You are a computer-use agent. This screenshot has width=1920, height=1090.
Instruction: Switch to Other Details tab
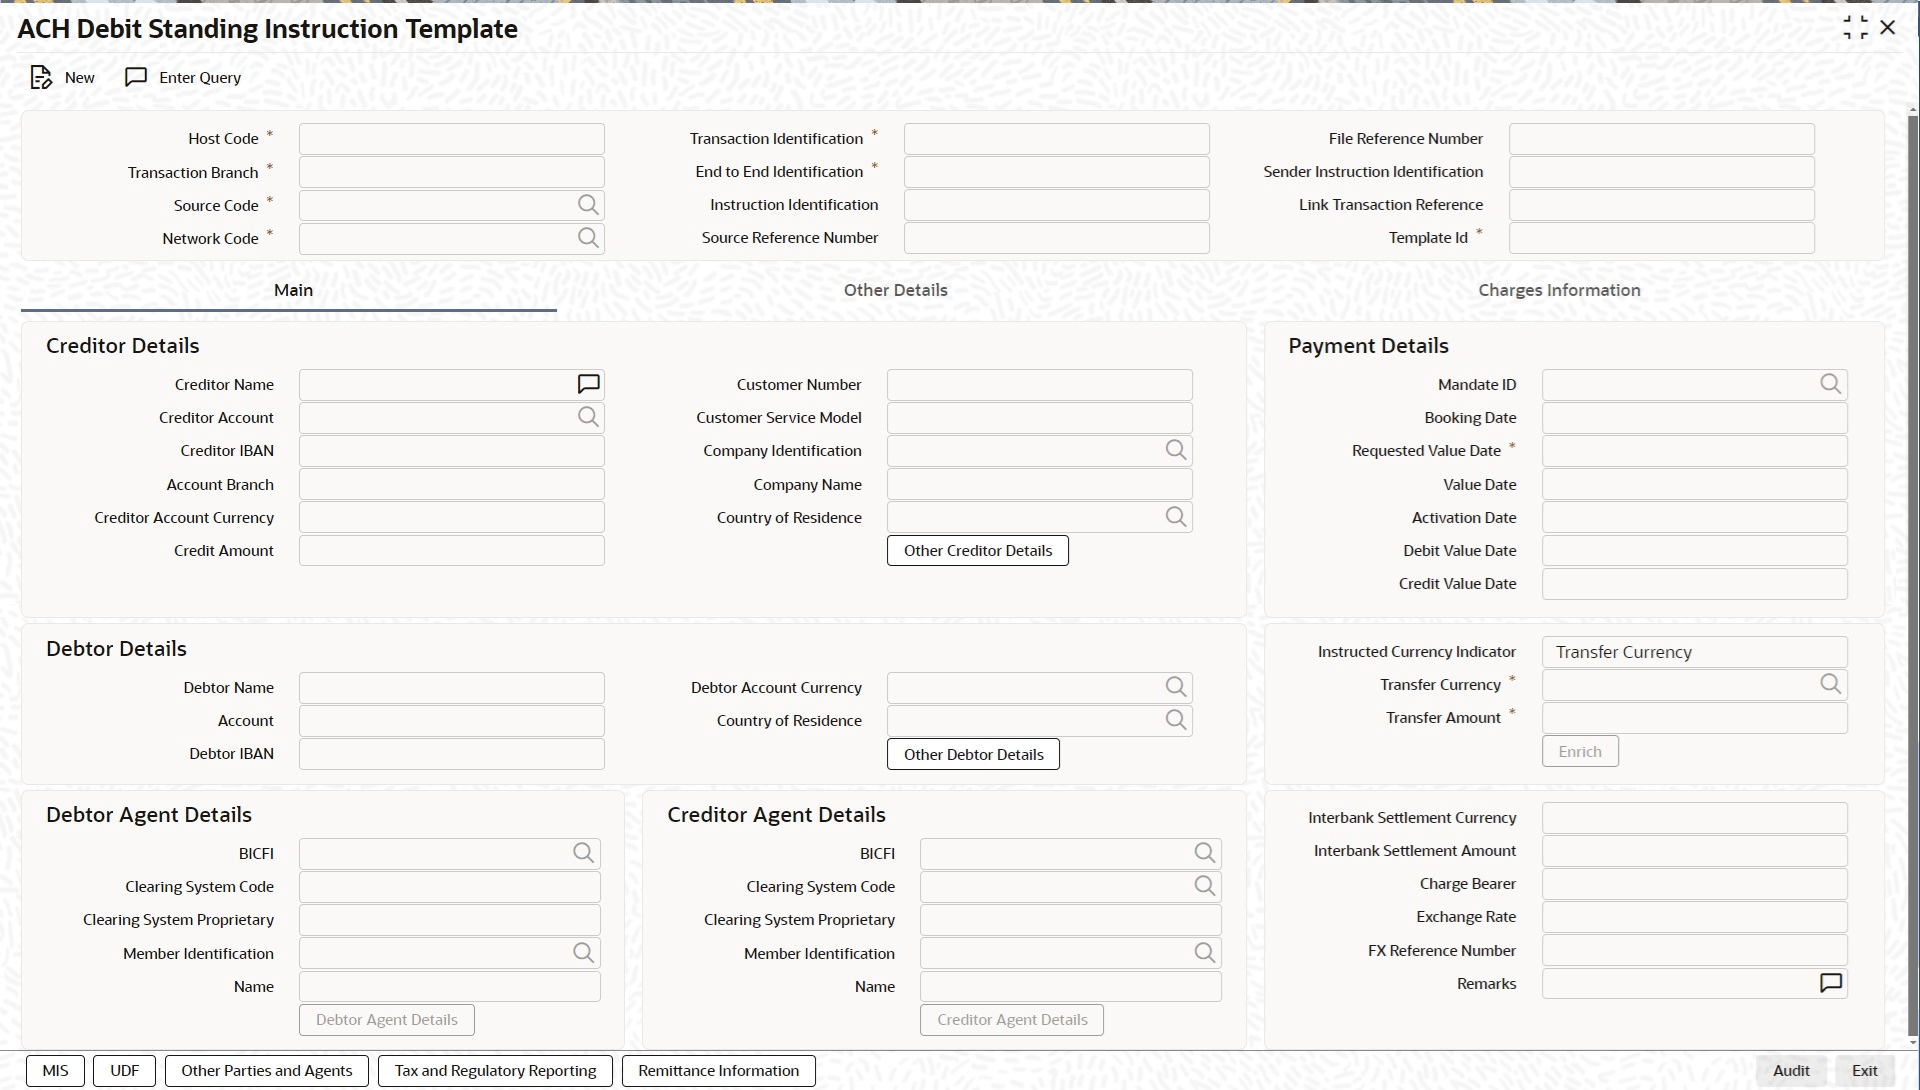click(895, 290)
